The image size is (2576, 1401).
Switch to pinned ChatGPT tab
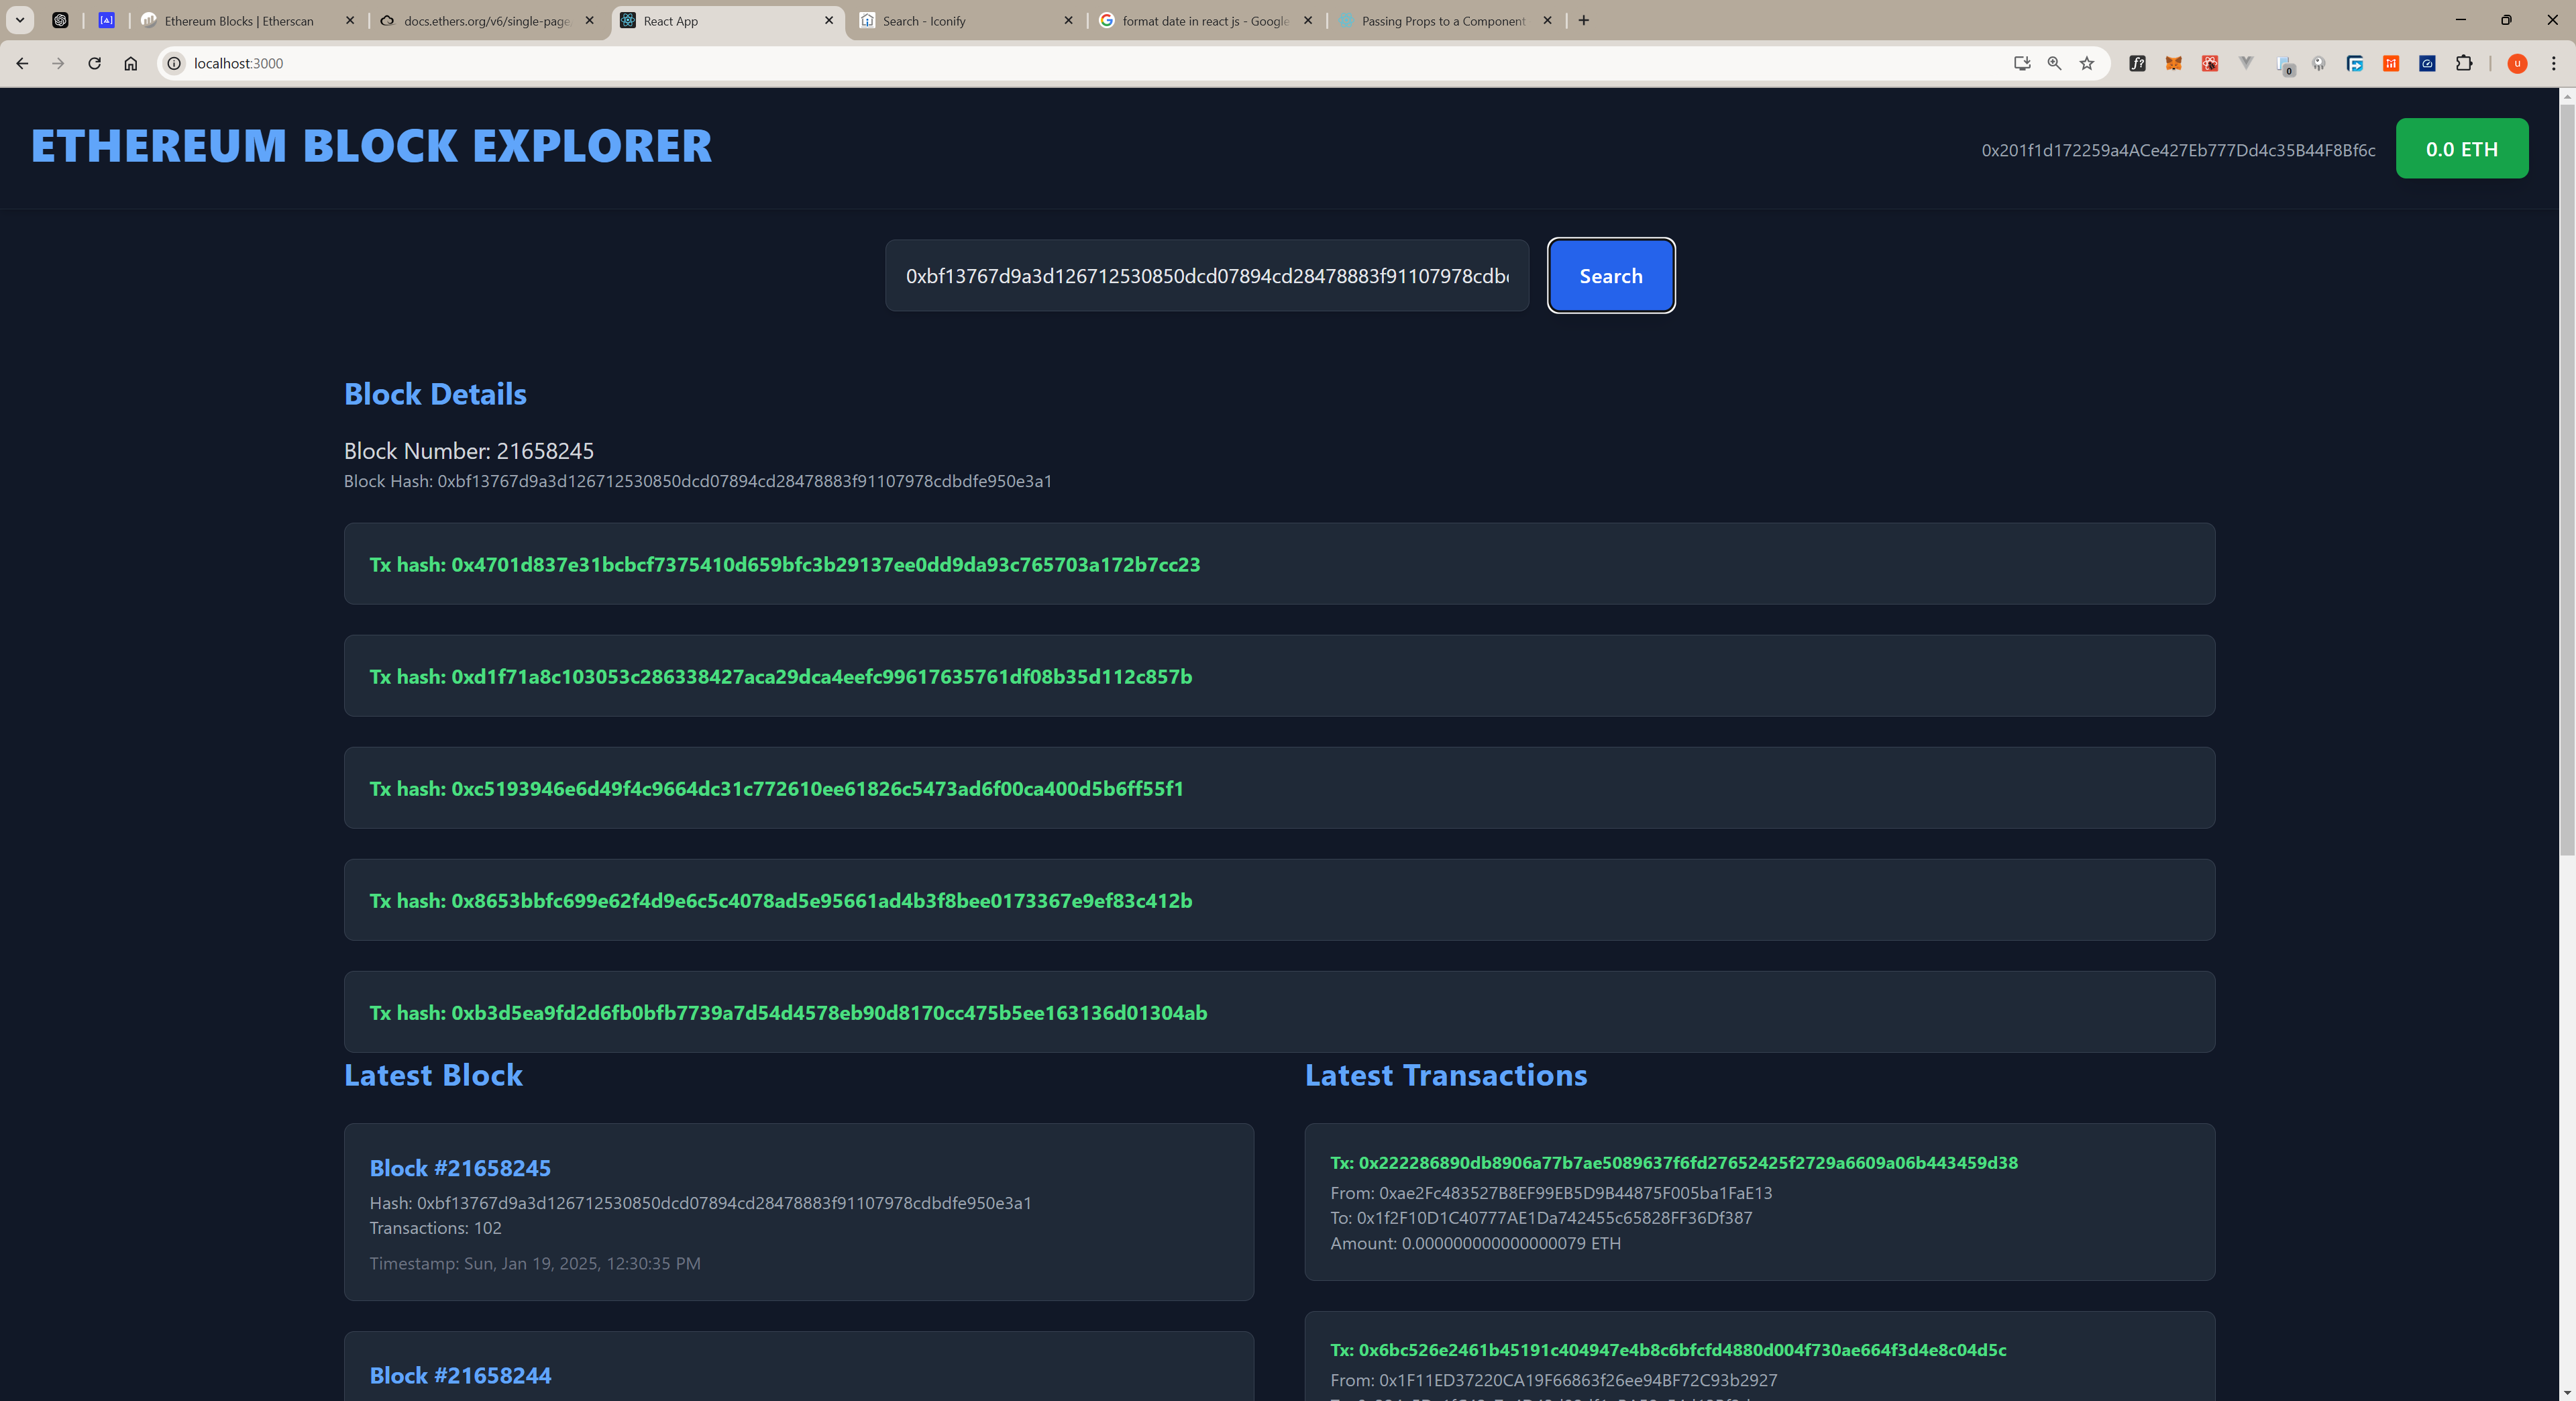pyautogui.click(x=60, y=20)
